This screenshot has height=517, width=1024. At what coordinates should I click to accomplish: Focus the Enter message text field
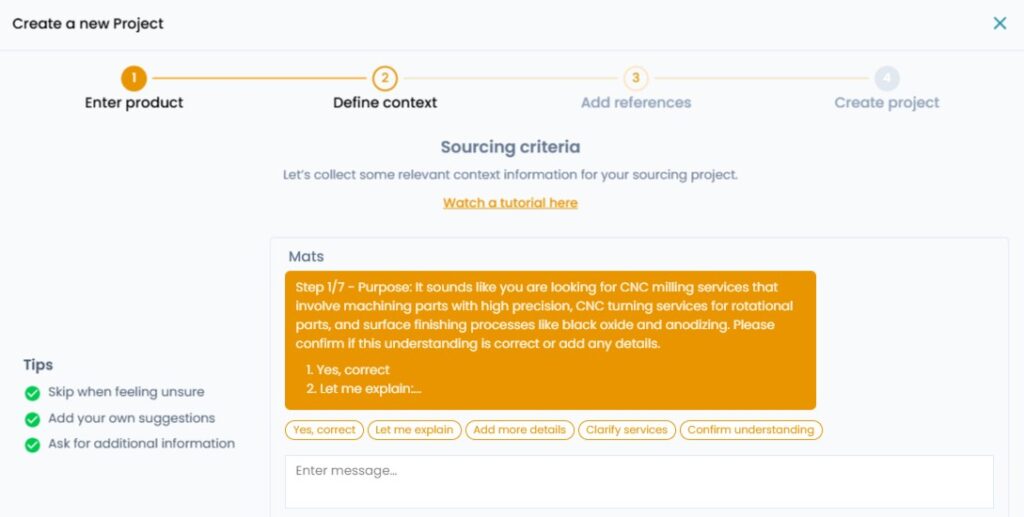pos(639,481)
